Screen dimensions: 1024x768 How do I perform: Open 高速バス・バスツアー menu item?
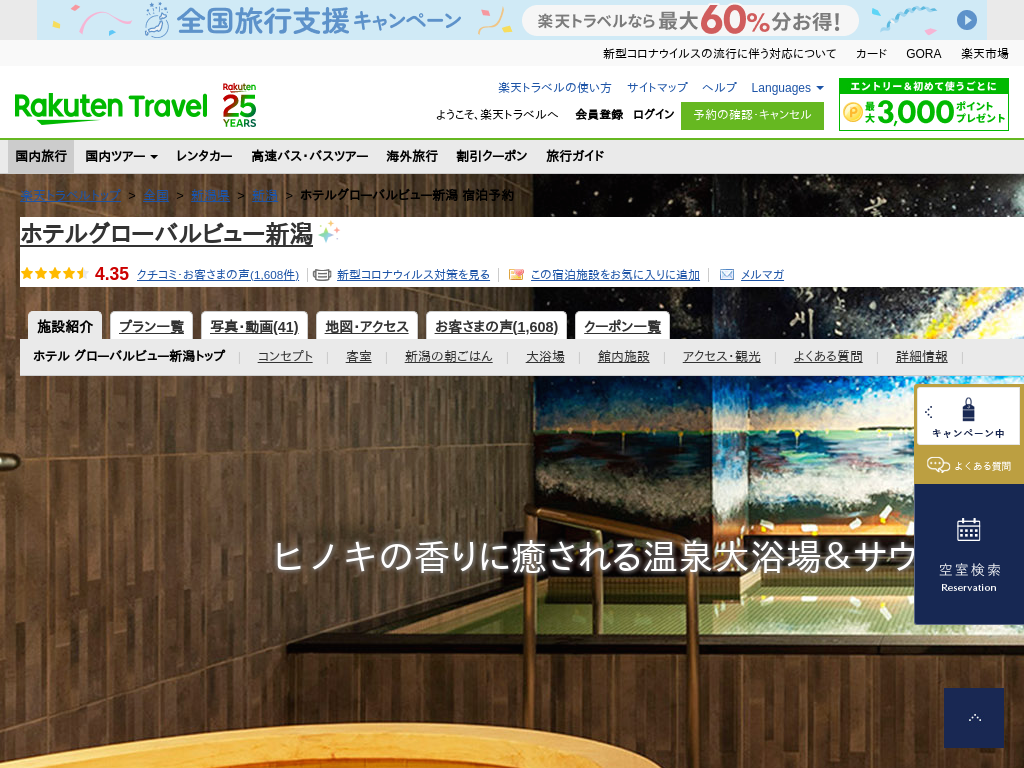[x=310, y=156]
